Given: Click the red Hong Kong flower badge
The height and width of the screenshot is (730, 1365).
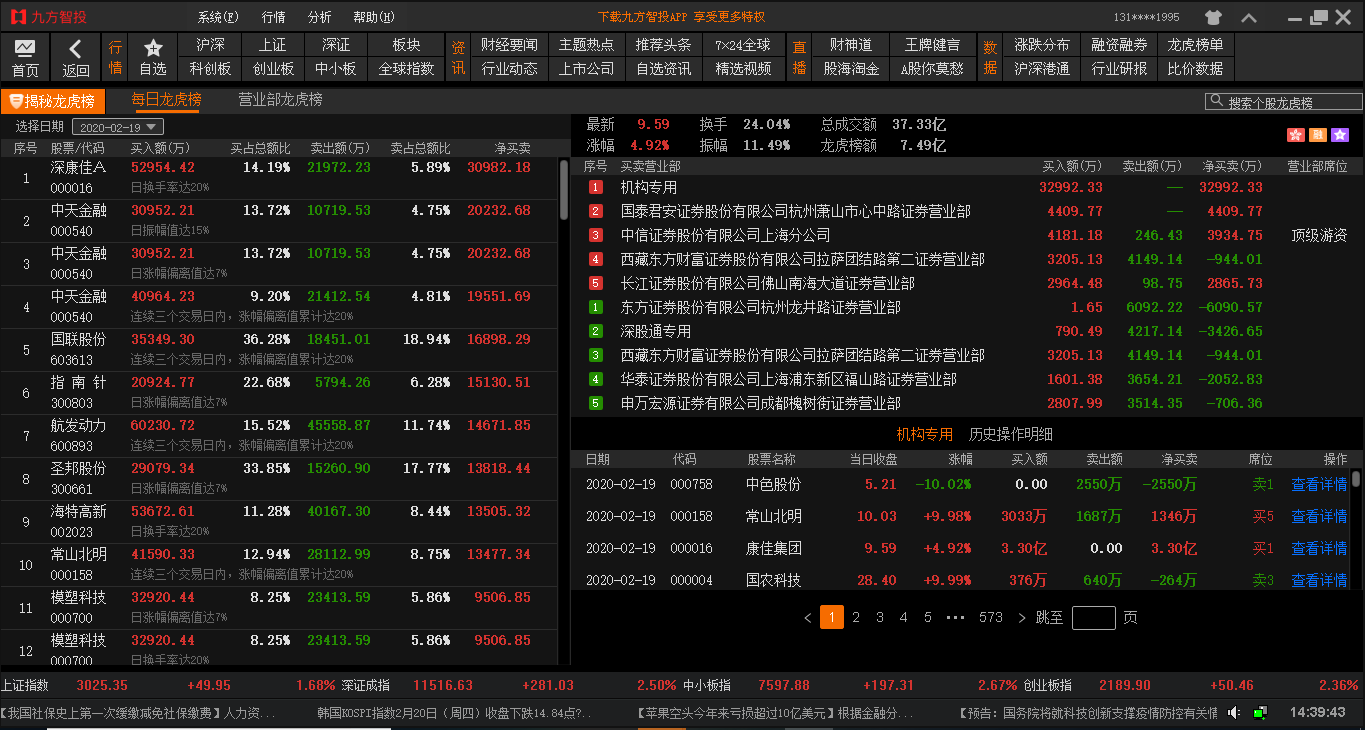Looking at the screenshot, I should [1296, 135].
